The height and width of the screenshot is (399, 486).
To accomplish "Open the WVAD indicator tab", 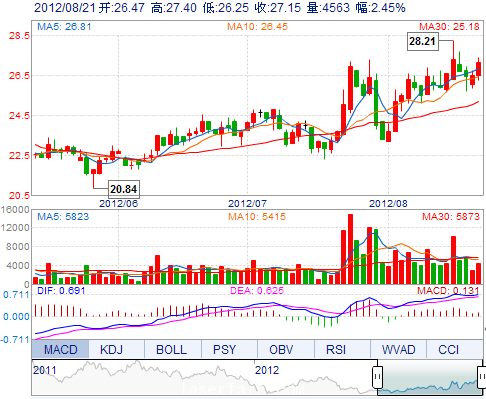I will click(x=398, y=349).
